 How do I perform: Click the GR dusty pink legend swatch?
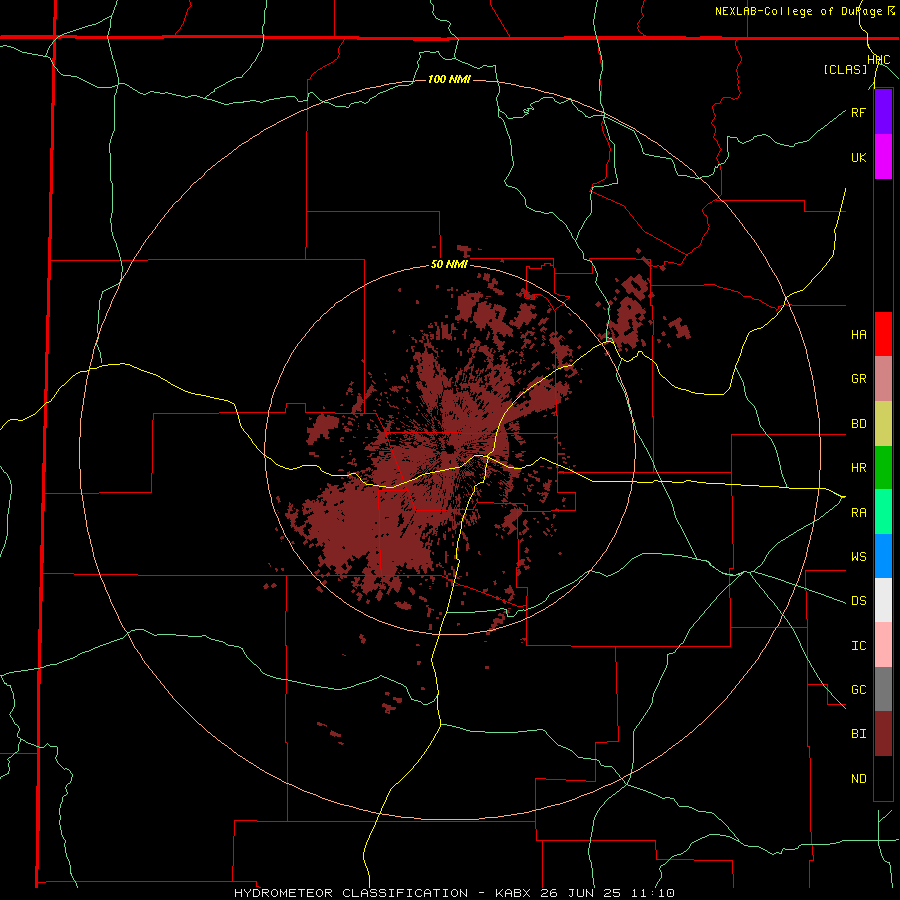[x=883, y=379]
